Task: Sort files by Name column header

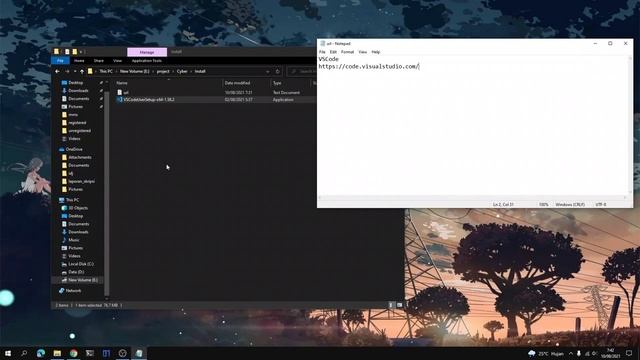Action: coord(122,83)
